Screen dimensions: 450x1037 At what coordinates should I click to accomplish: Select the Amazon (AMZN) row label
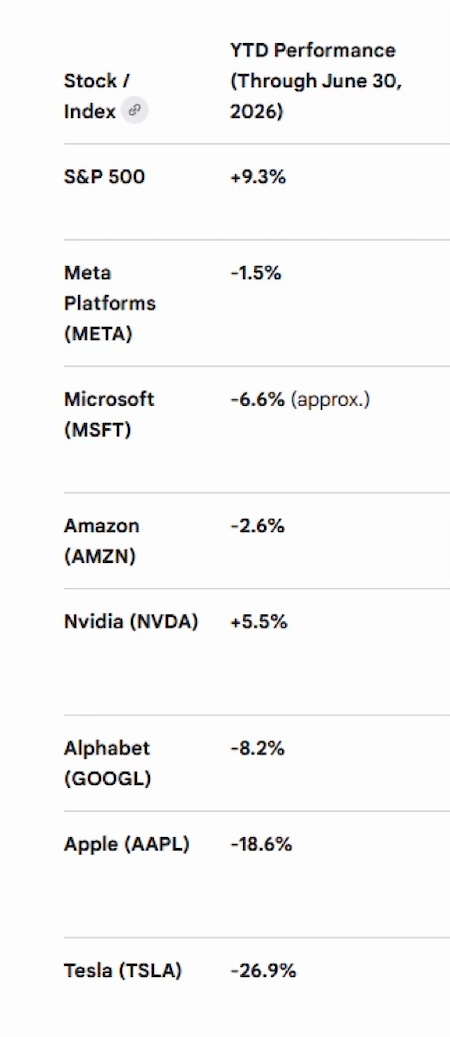102,541
